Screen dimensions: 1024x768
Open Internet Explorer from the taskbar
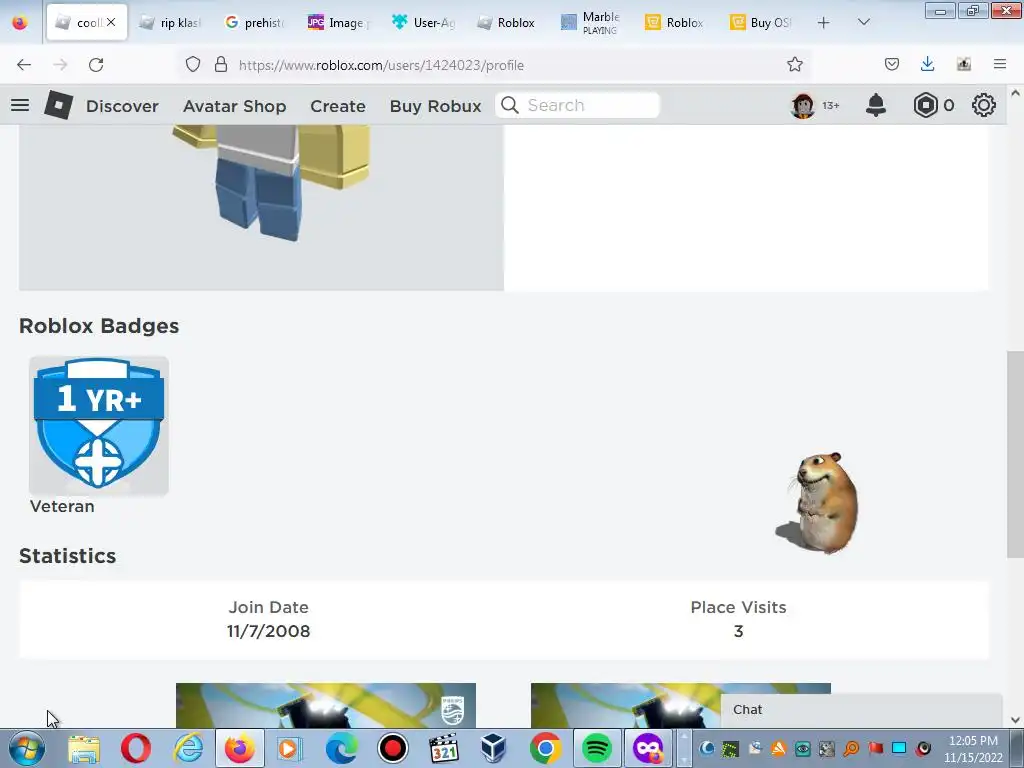click(188, 748)
